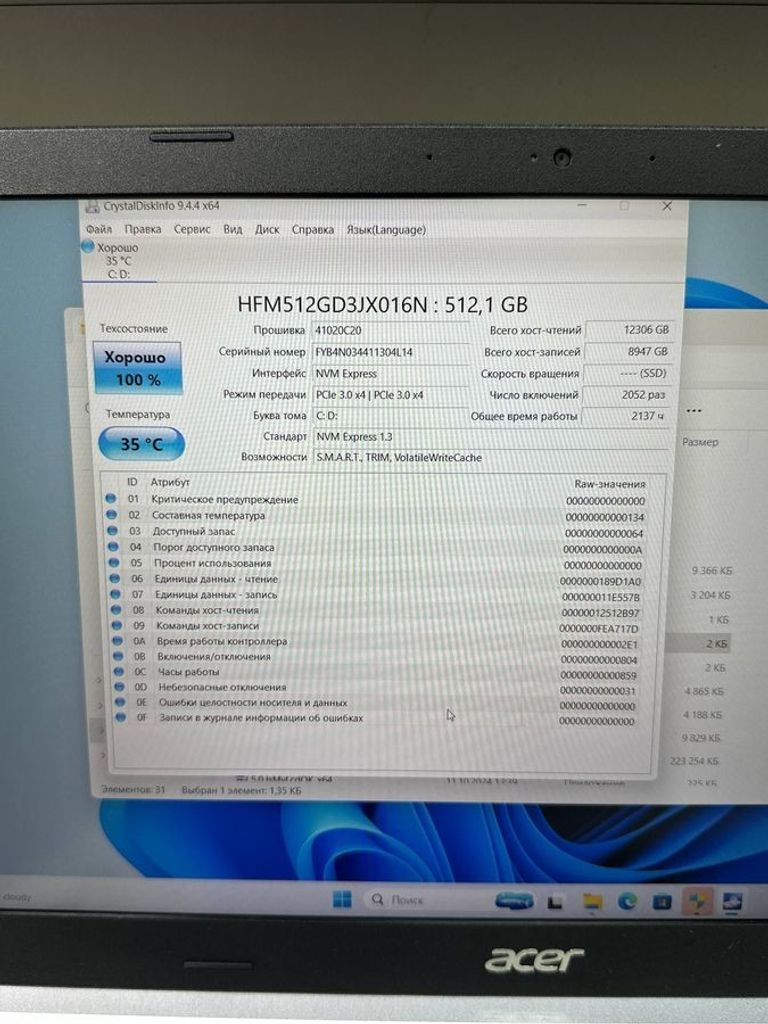This screenshot has width=768, height=1024.
Task: Open the Диск menu
Action: click(x=266, y=229)
